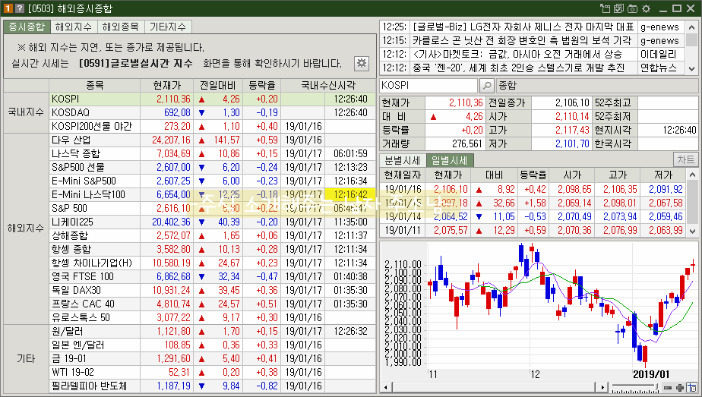The image size is (702, 397).
Task: Select the KOSPI row in index table
Action: point(213,99)
